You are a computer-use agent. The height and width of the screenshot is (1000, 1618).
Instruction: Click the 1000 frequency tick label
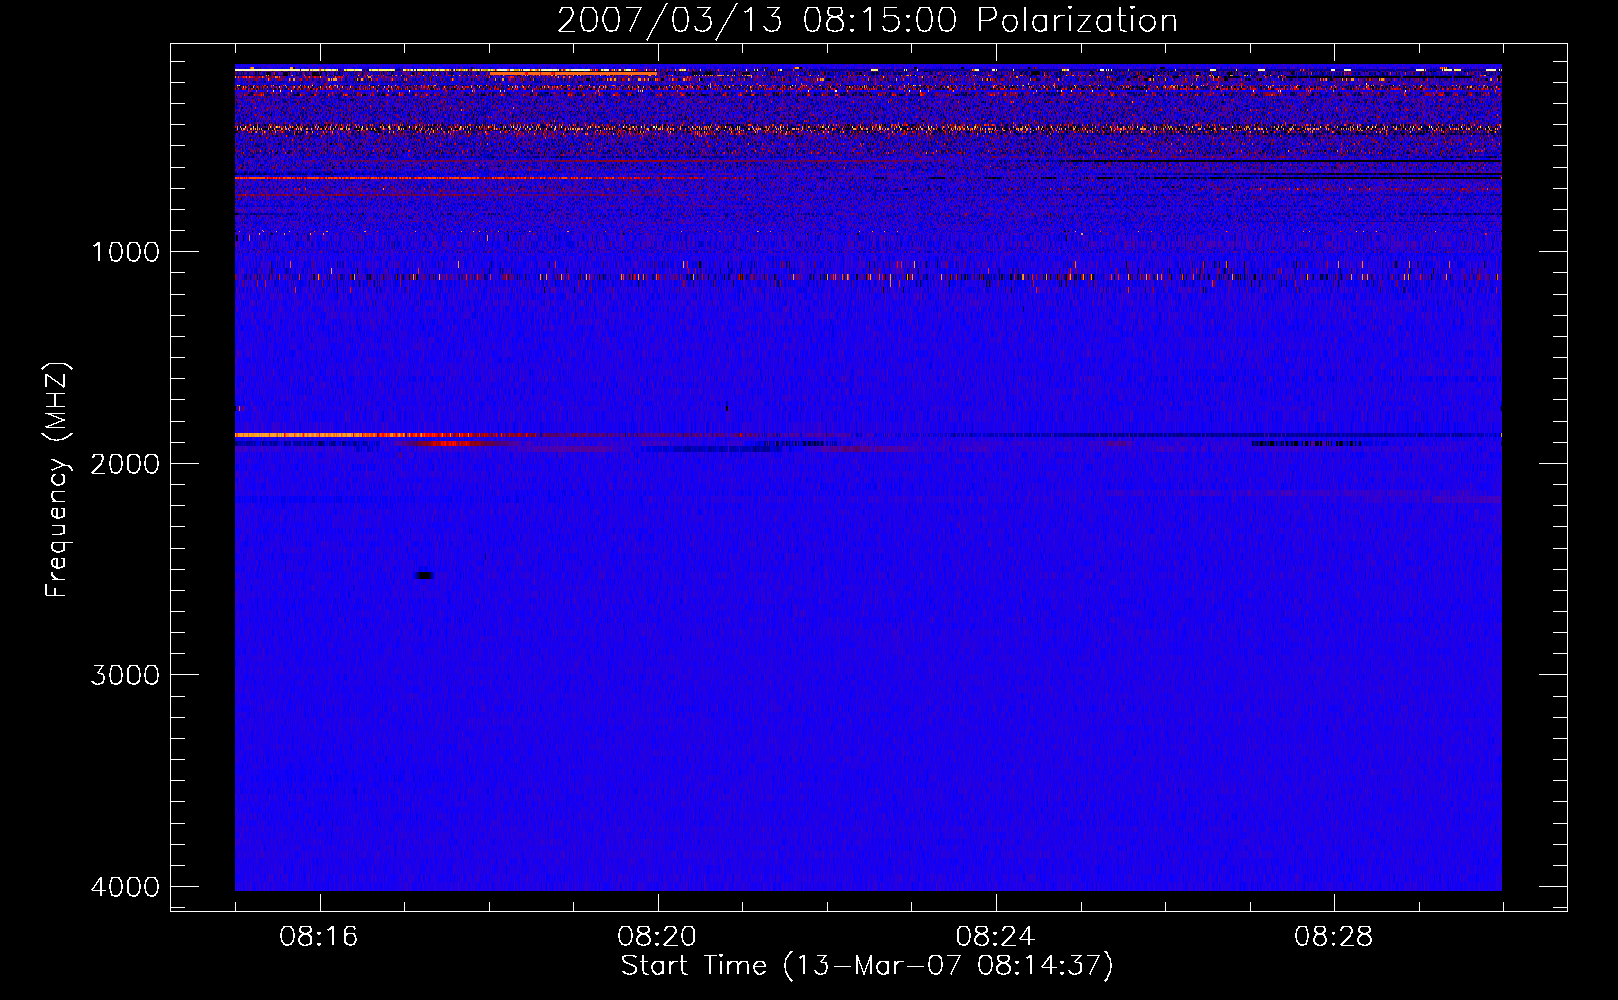coord(125,252)
